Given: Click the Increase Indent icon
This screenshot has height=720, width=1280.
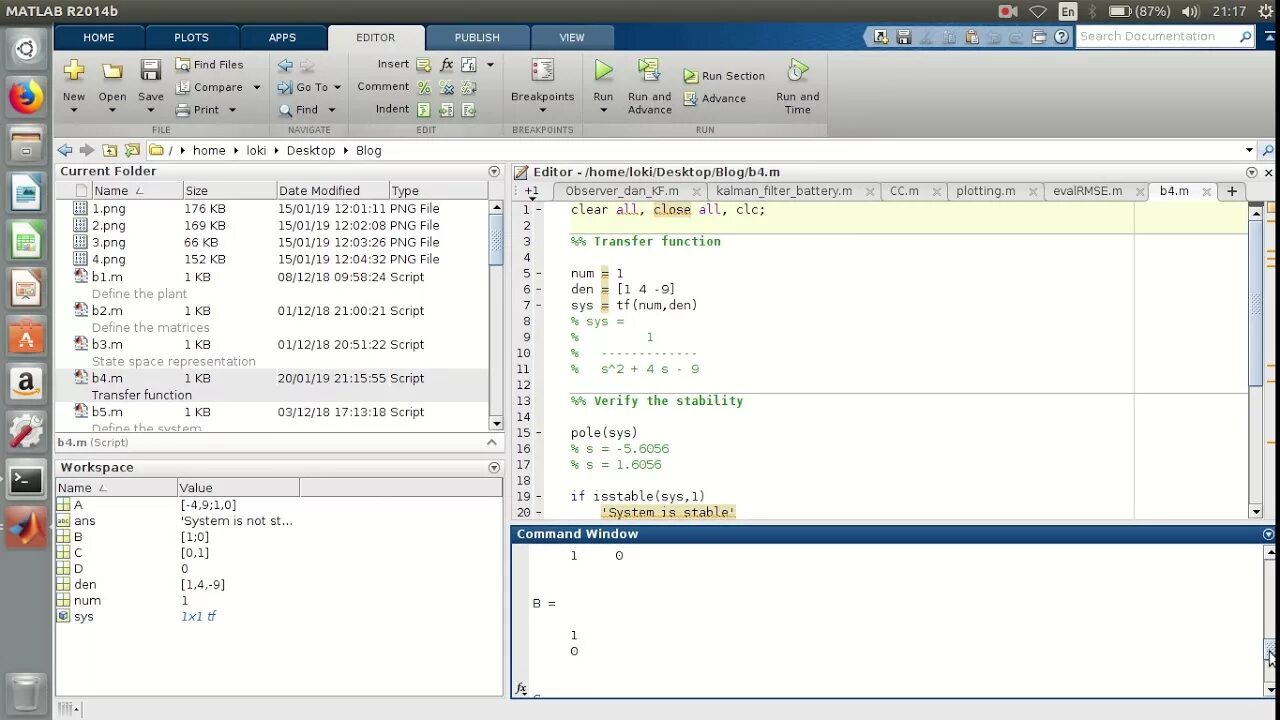Looking at the screenshot, I should coord(446,110).
